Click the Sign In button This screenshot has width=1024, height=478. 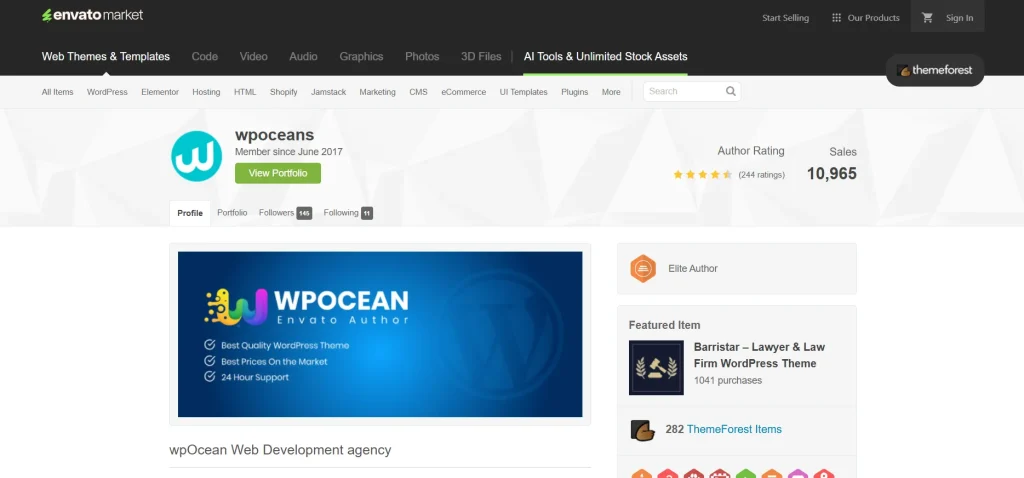click(959, 17)
